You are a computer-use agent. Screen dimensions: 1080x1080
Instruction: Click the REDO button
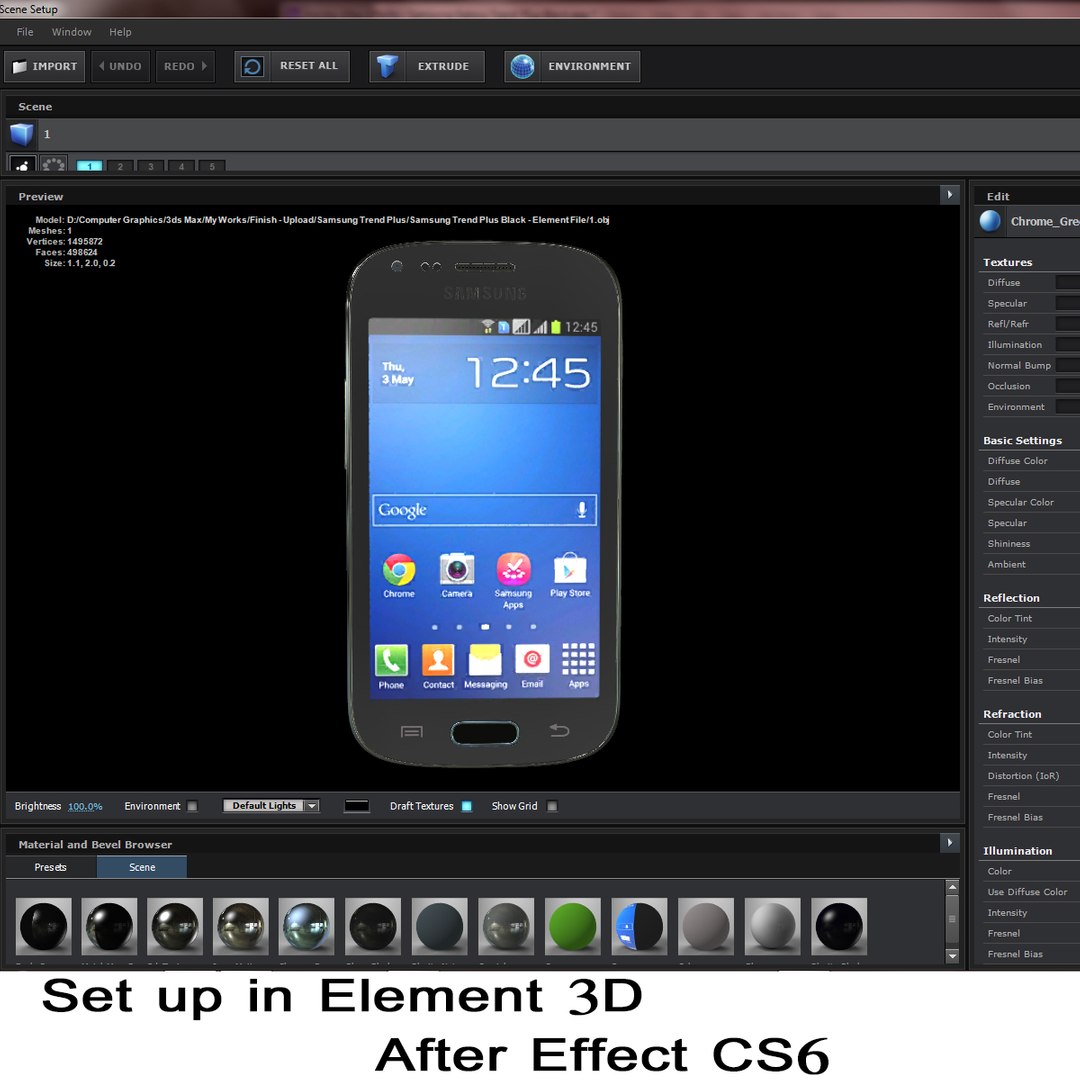click(185, 66)
